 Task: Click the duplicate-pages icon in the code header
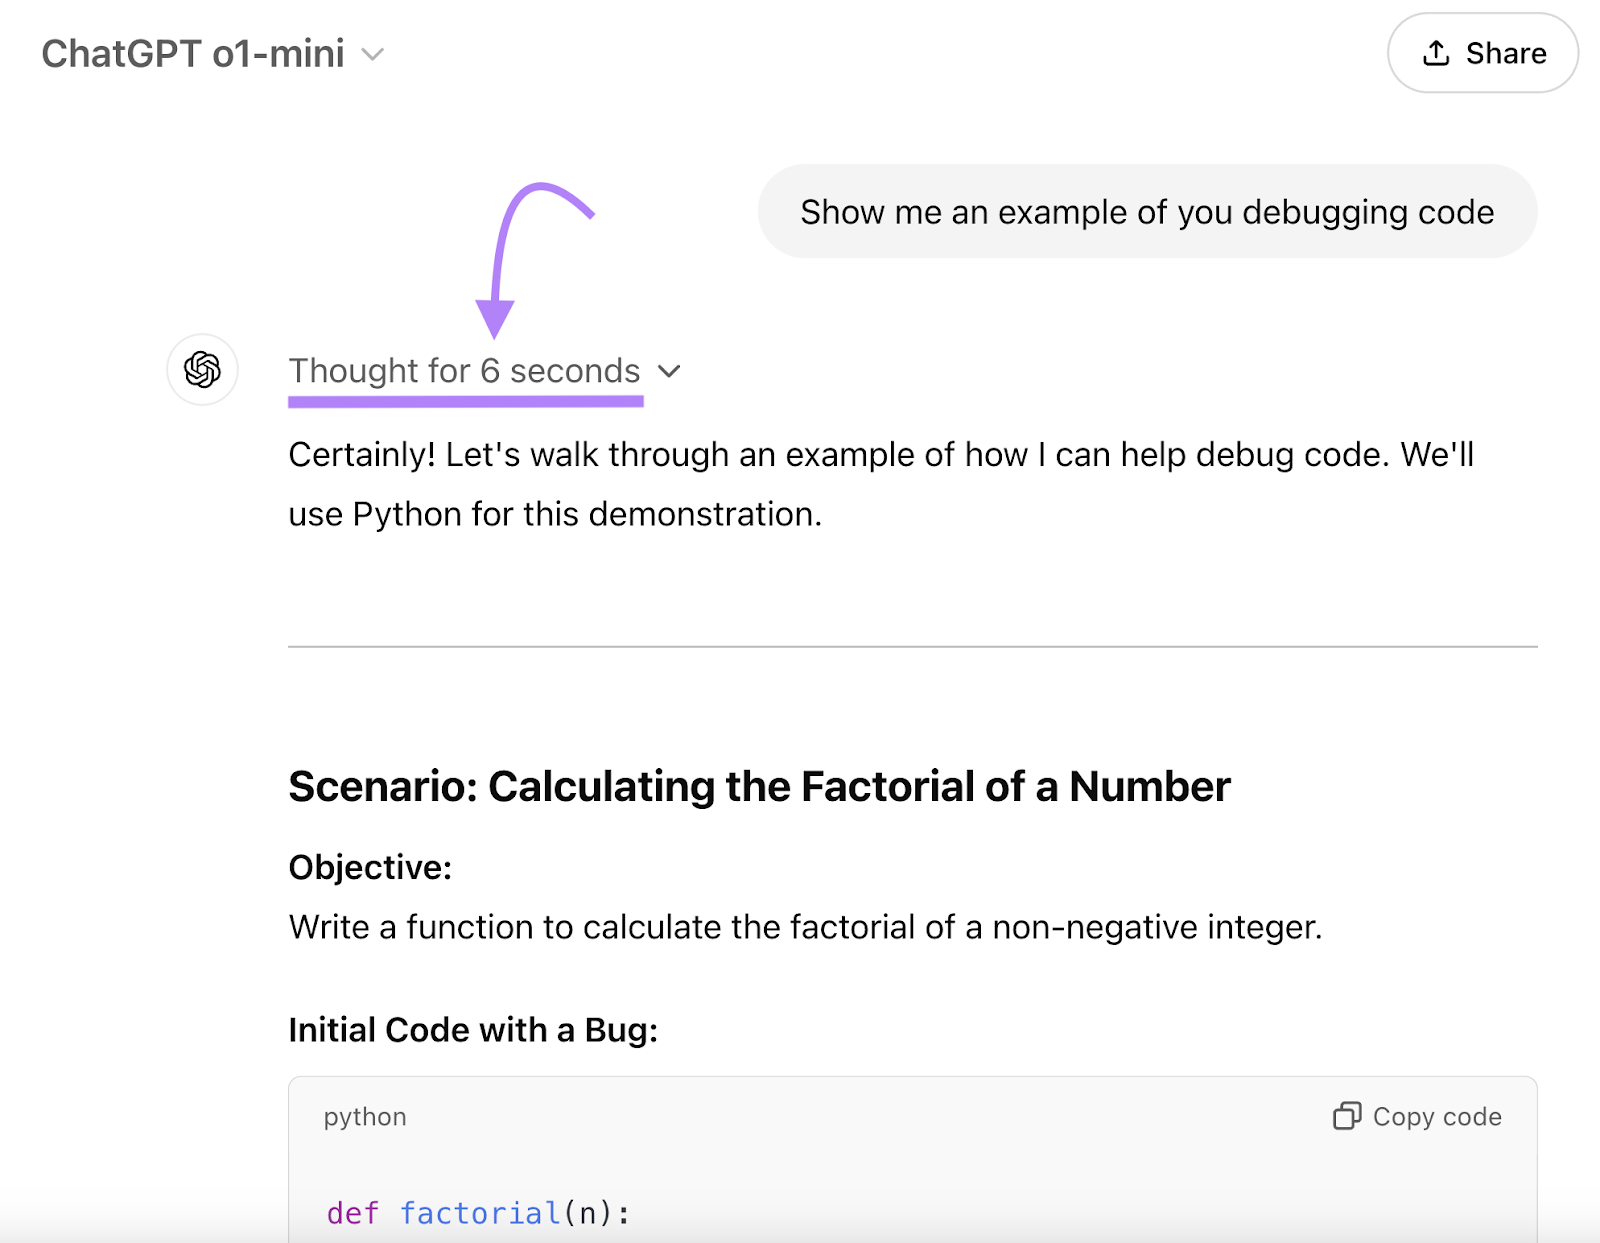[x=1346, y=1117]
